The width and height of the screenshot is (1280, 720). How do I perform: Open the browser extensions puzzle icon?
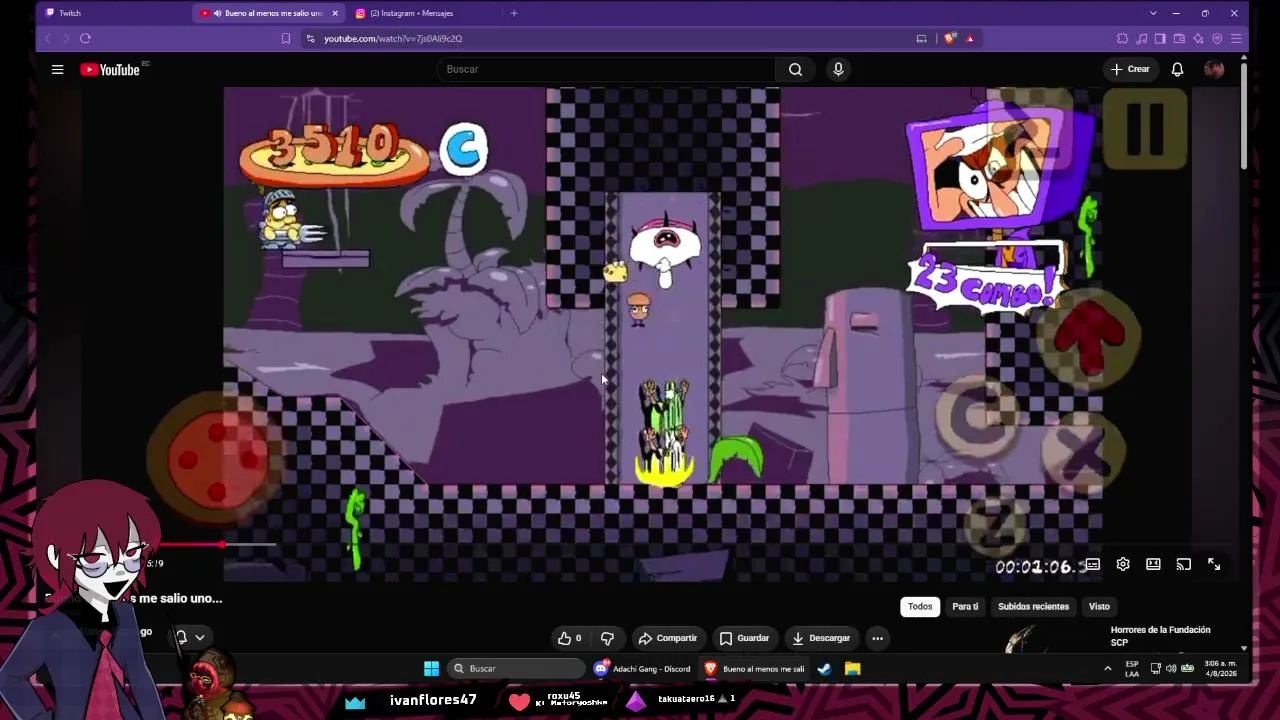(x=1122, y=38)
